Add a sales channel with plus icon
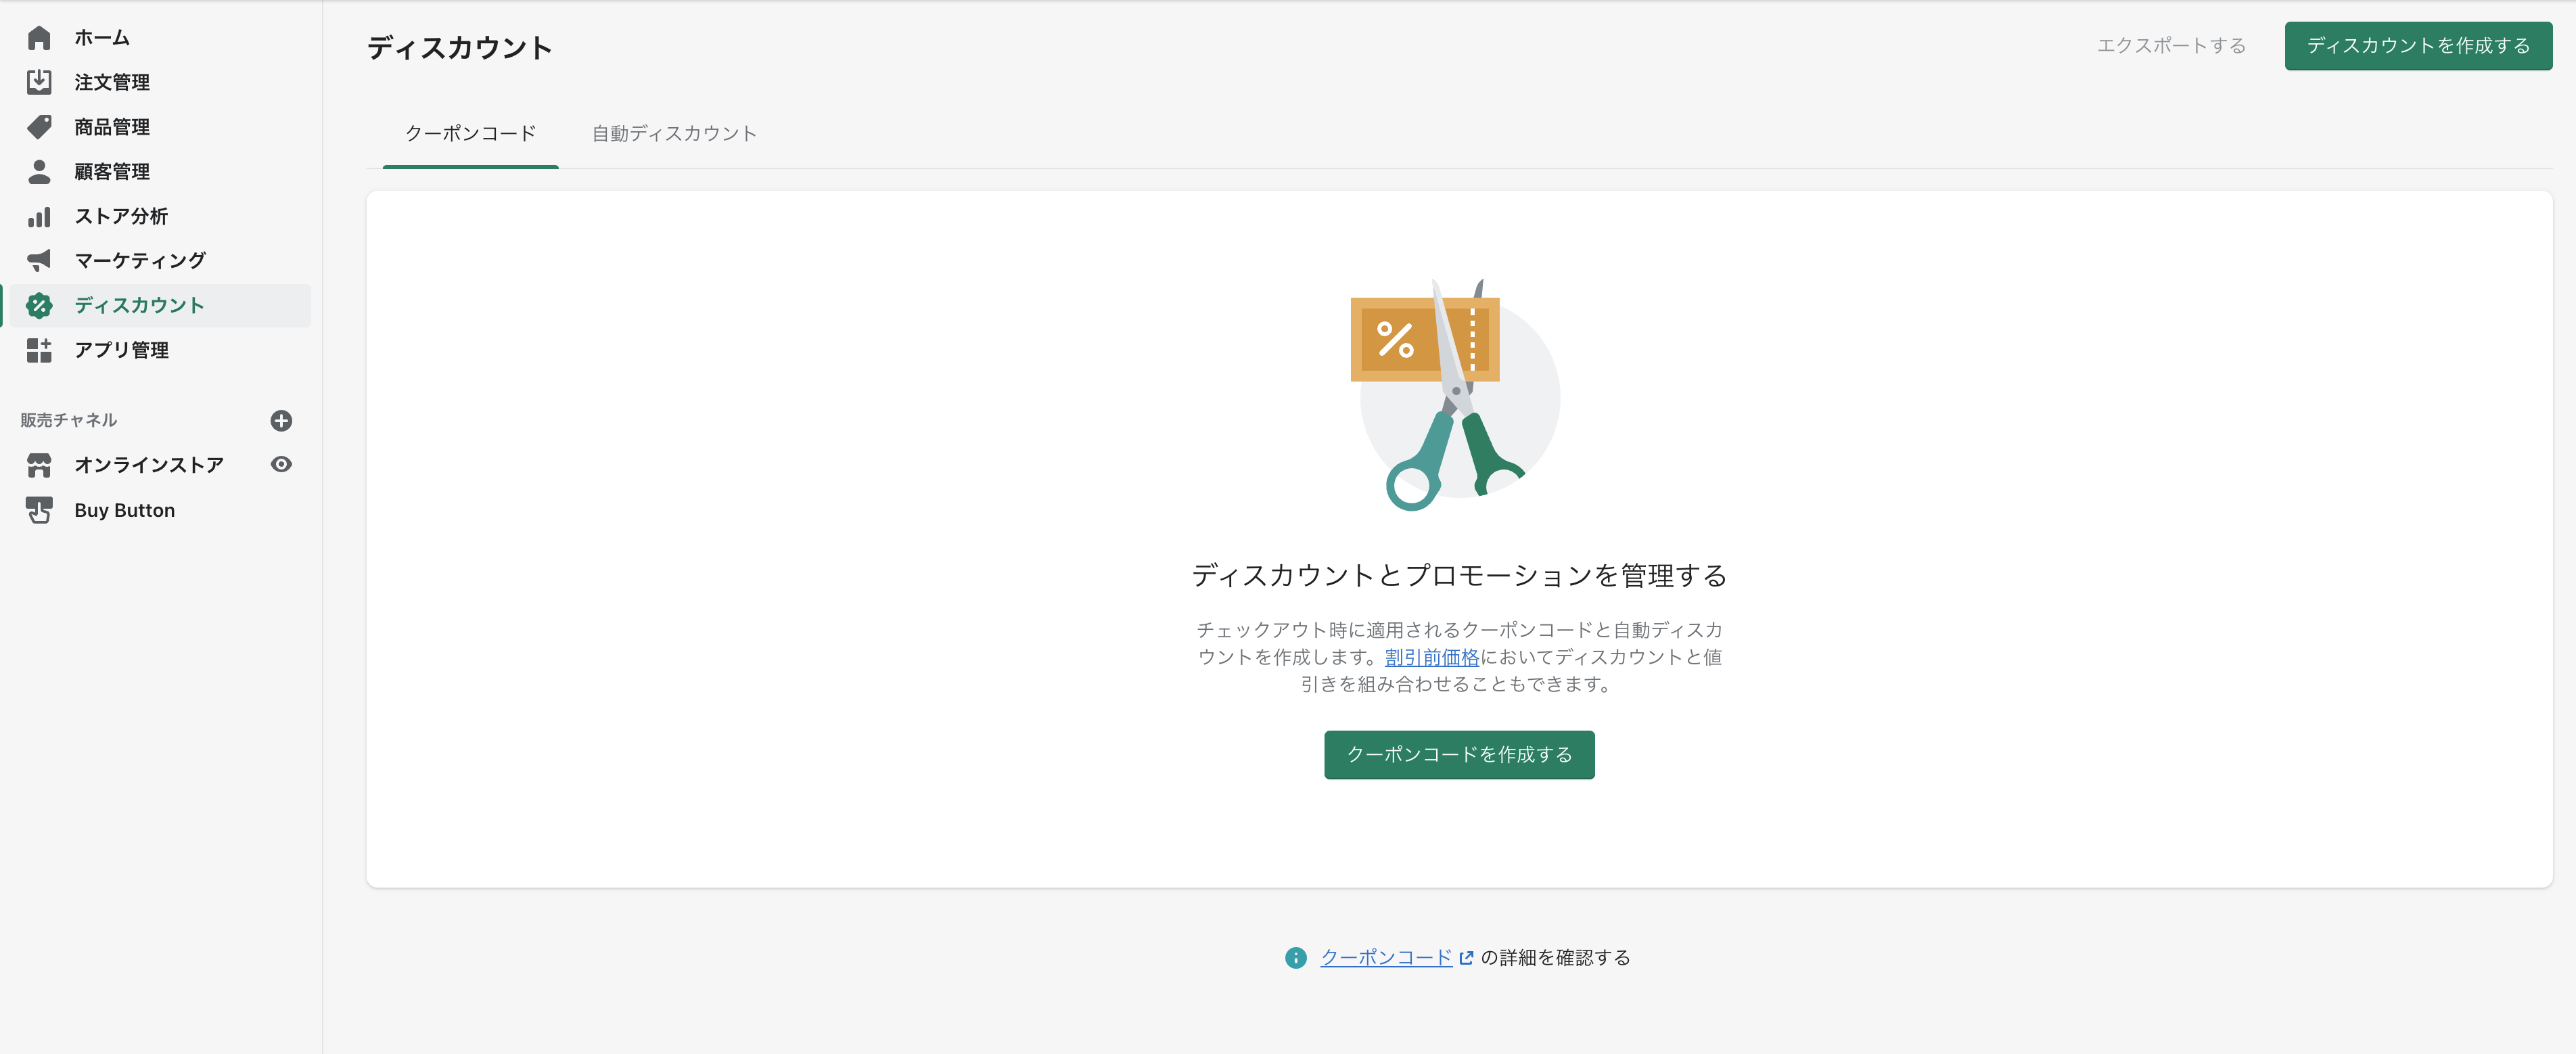 [281, 421]
